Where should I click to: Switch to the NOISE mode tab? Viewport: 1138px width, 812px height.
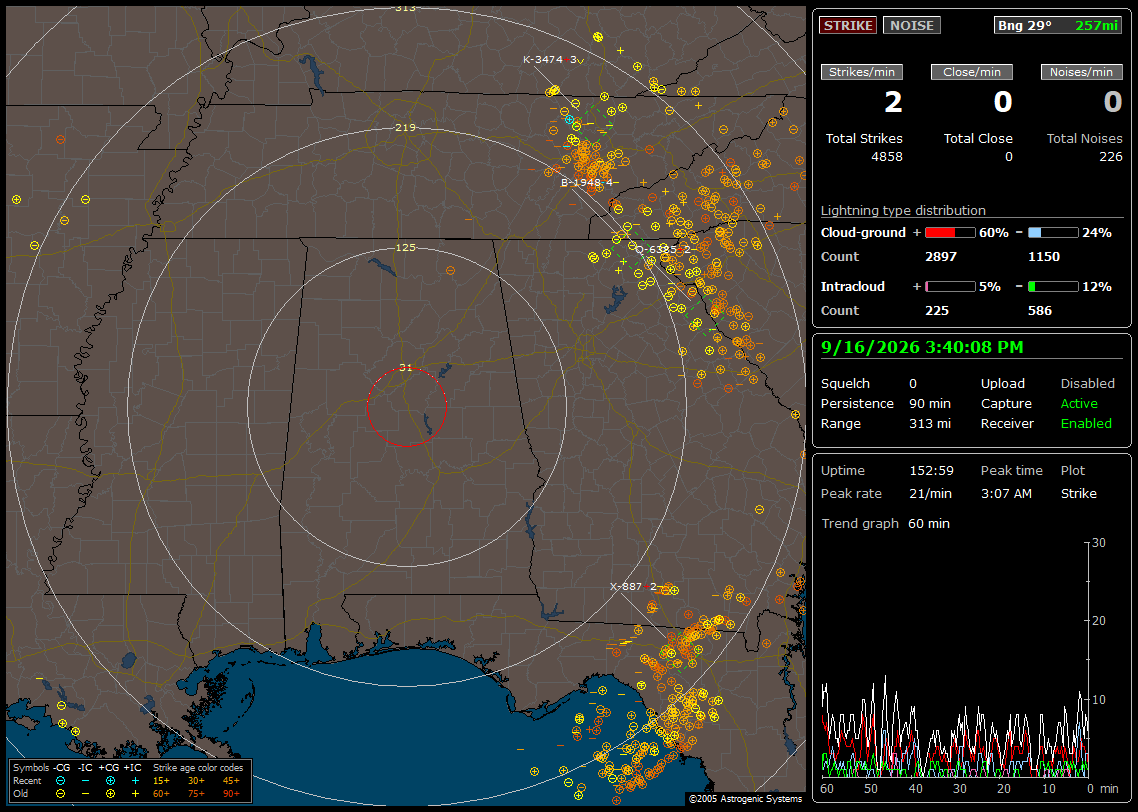point(912,25)
